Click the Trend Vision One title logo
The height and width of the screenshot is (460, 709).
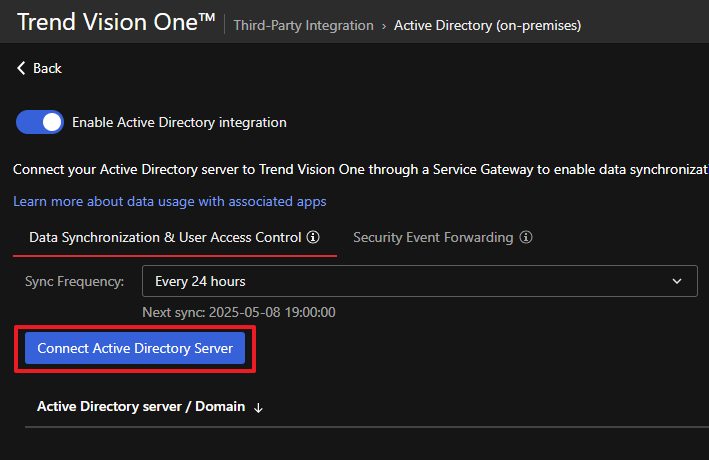(x=116, y=23)
